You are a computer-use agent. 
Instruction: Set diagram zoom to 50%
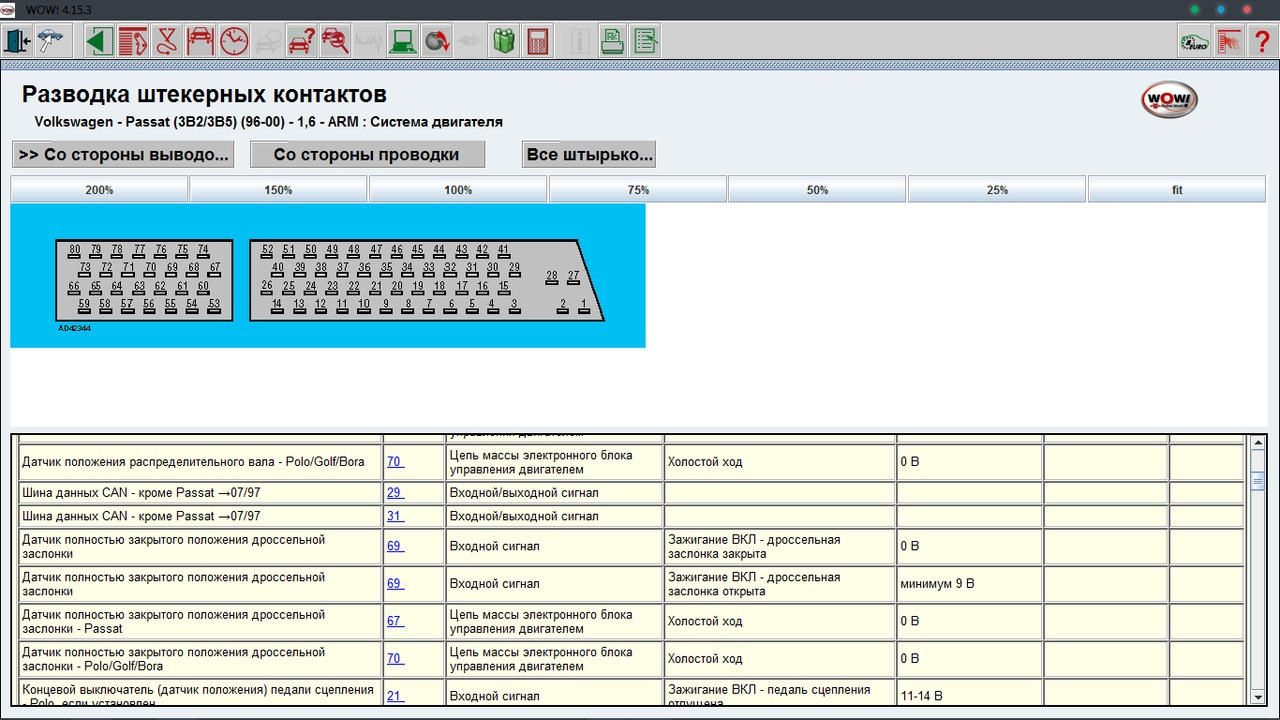tap(817, 190)
